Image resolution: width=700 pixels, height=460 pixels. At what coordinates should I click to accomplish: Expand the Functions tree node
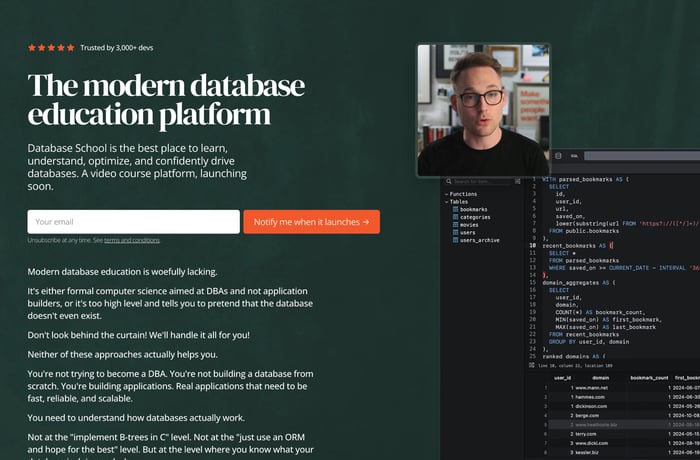[x=461, y=194]
